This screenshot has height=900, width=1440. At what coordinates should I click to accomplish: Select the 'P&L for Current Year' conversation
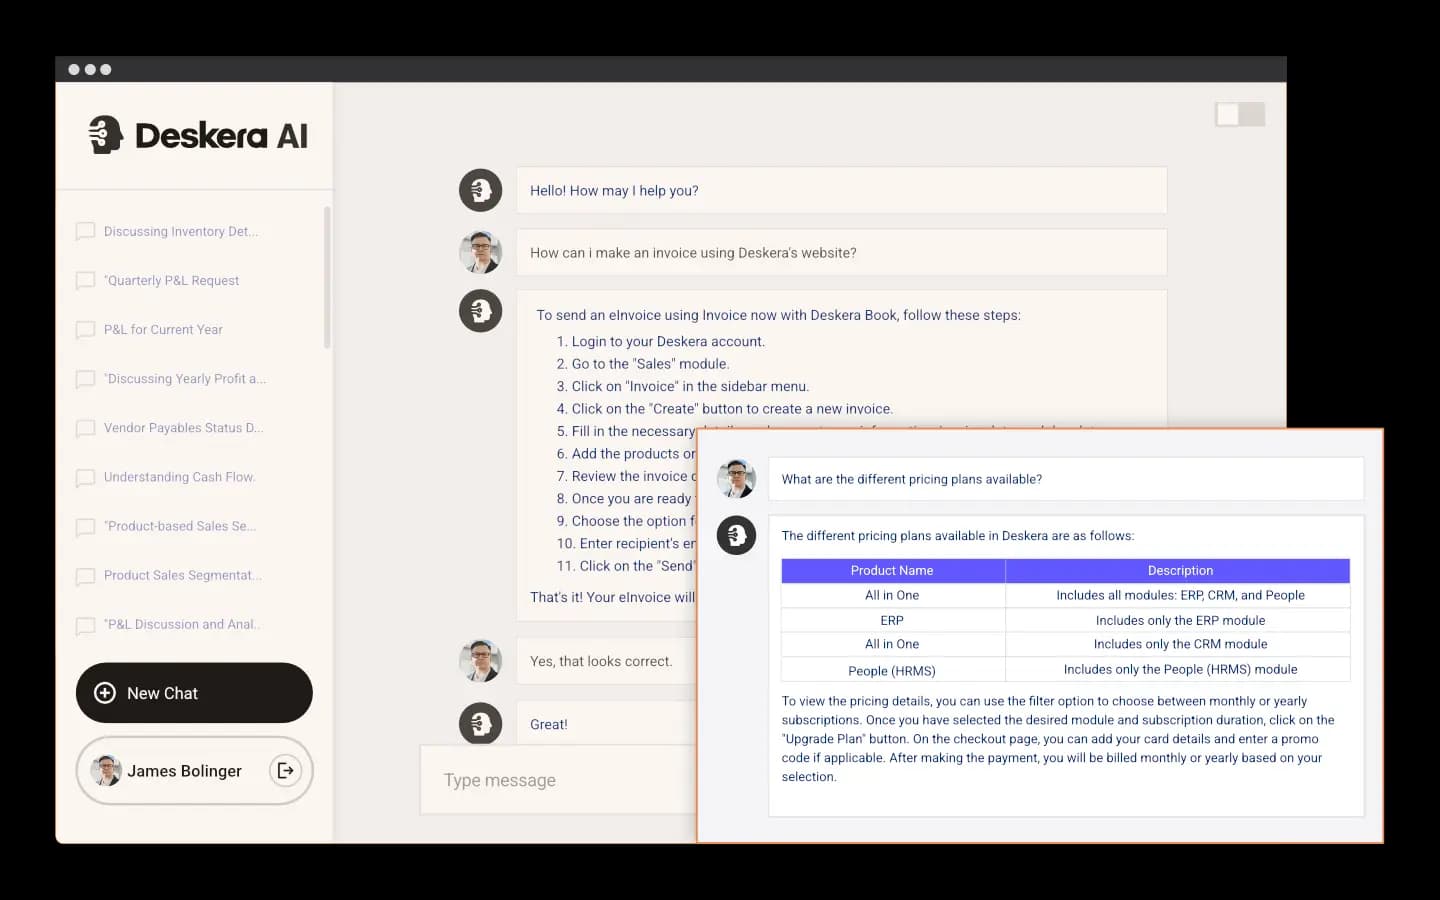coord(163,329)
